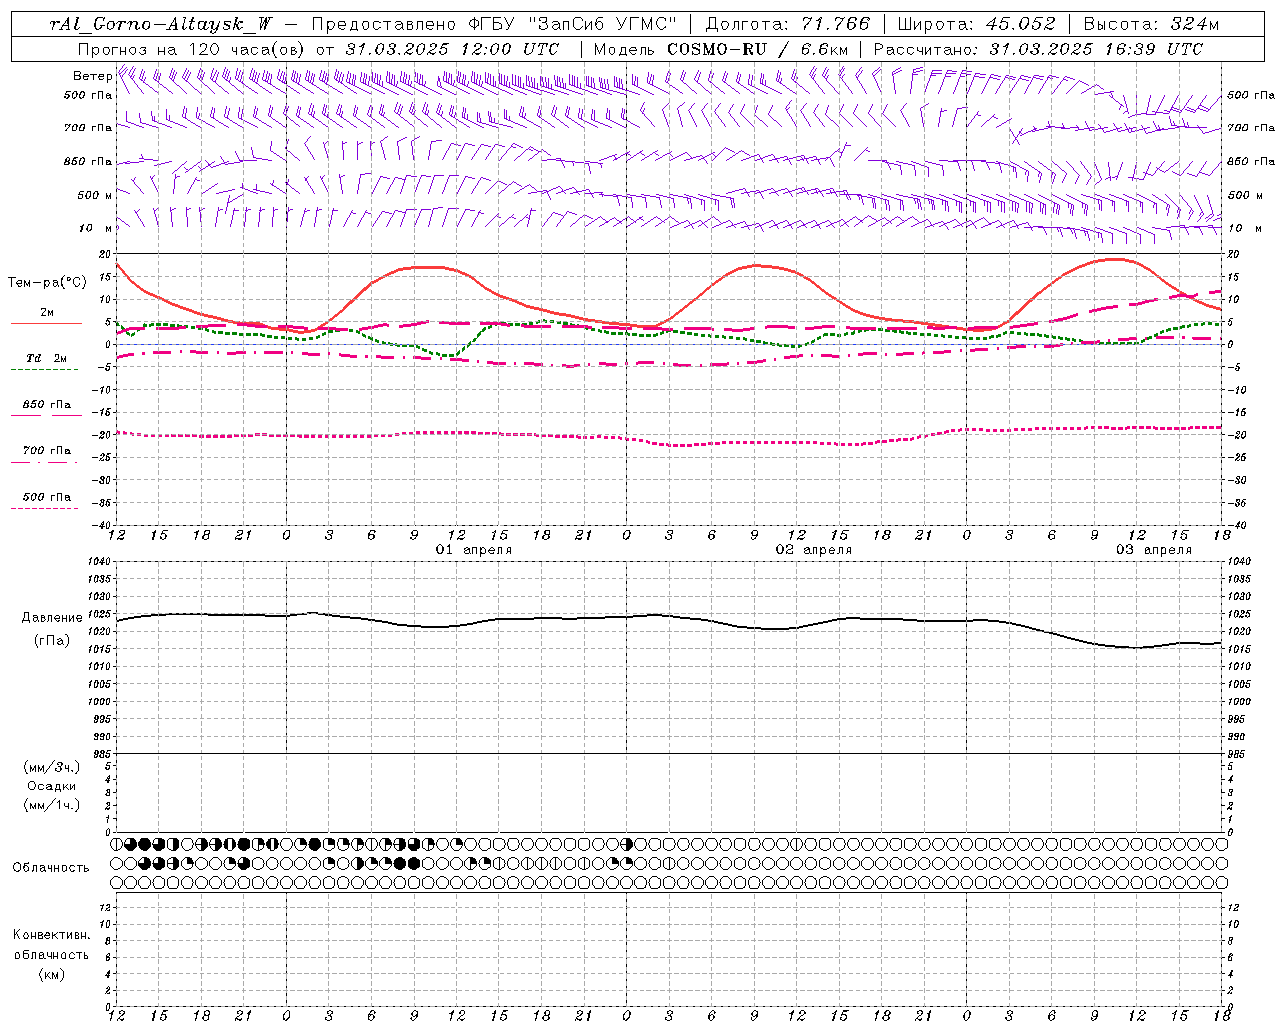Click the Тем-ра(°C) panel label
The width and height of the screenshot is (1280, 1024).
[x=47, y=283]
